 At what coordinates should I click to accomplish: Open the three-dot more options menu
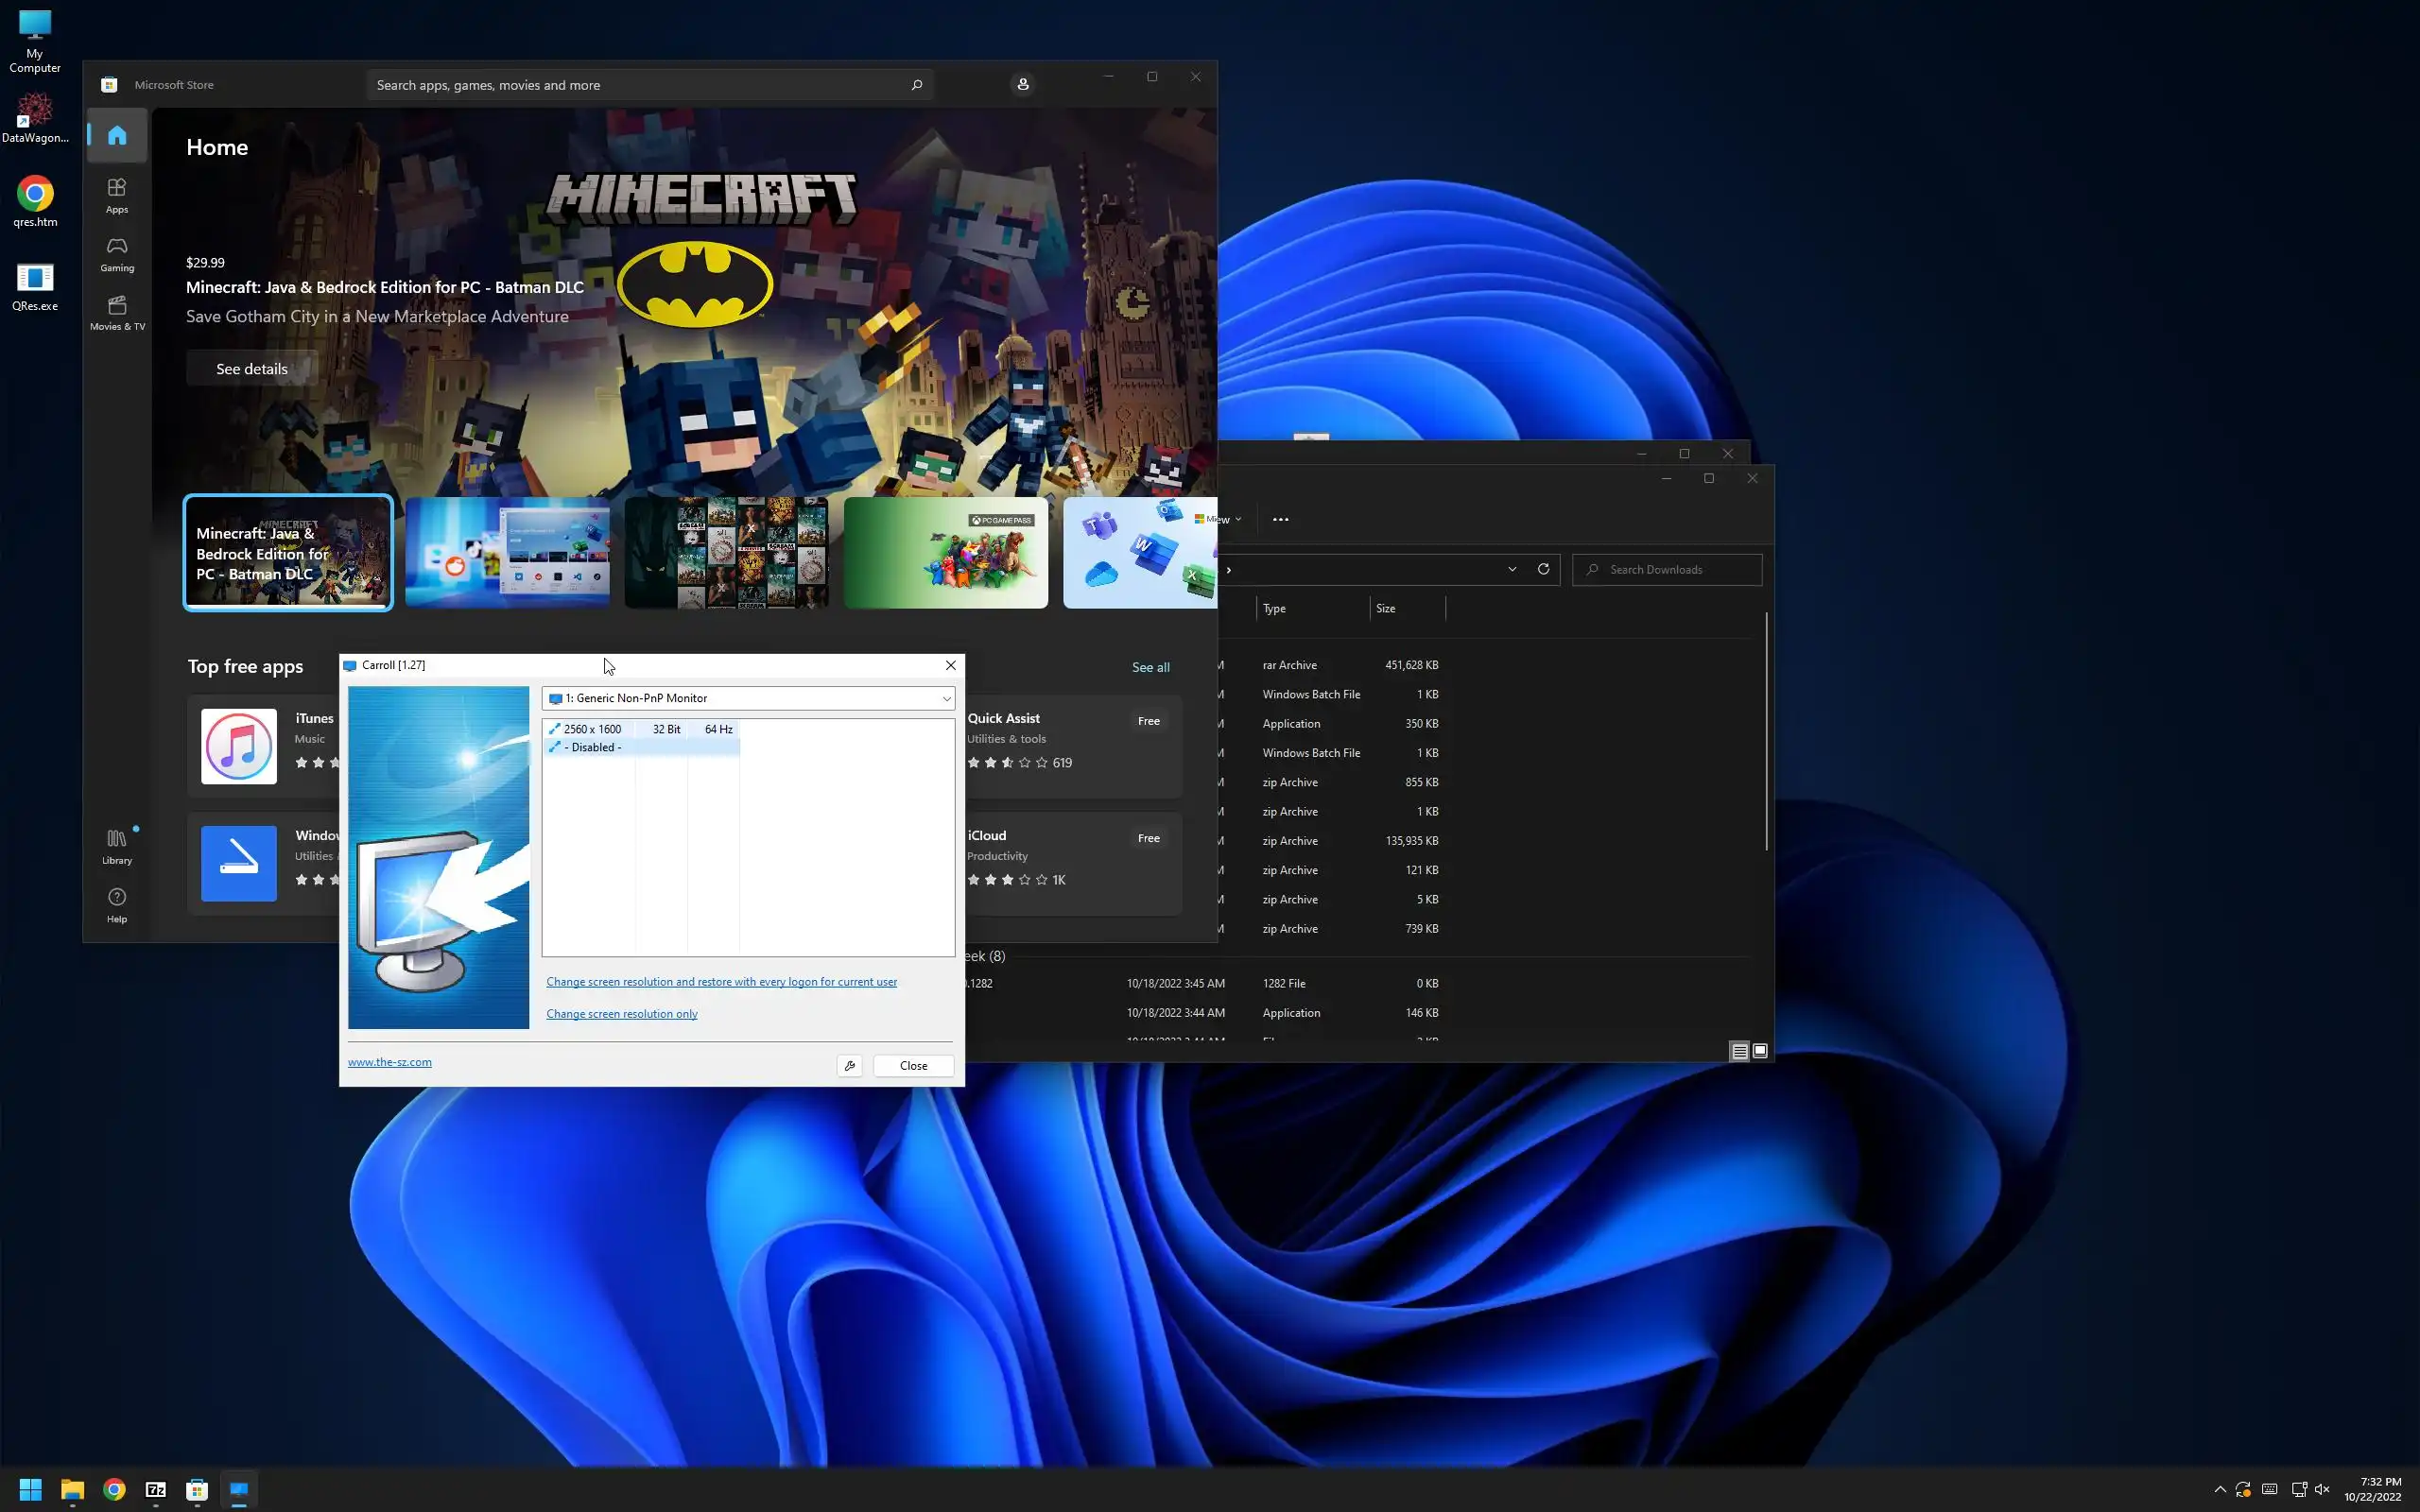[1280, 519]
